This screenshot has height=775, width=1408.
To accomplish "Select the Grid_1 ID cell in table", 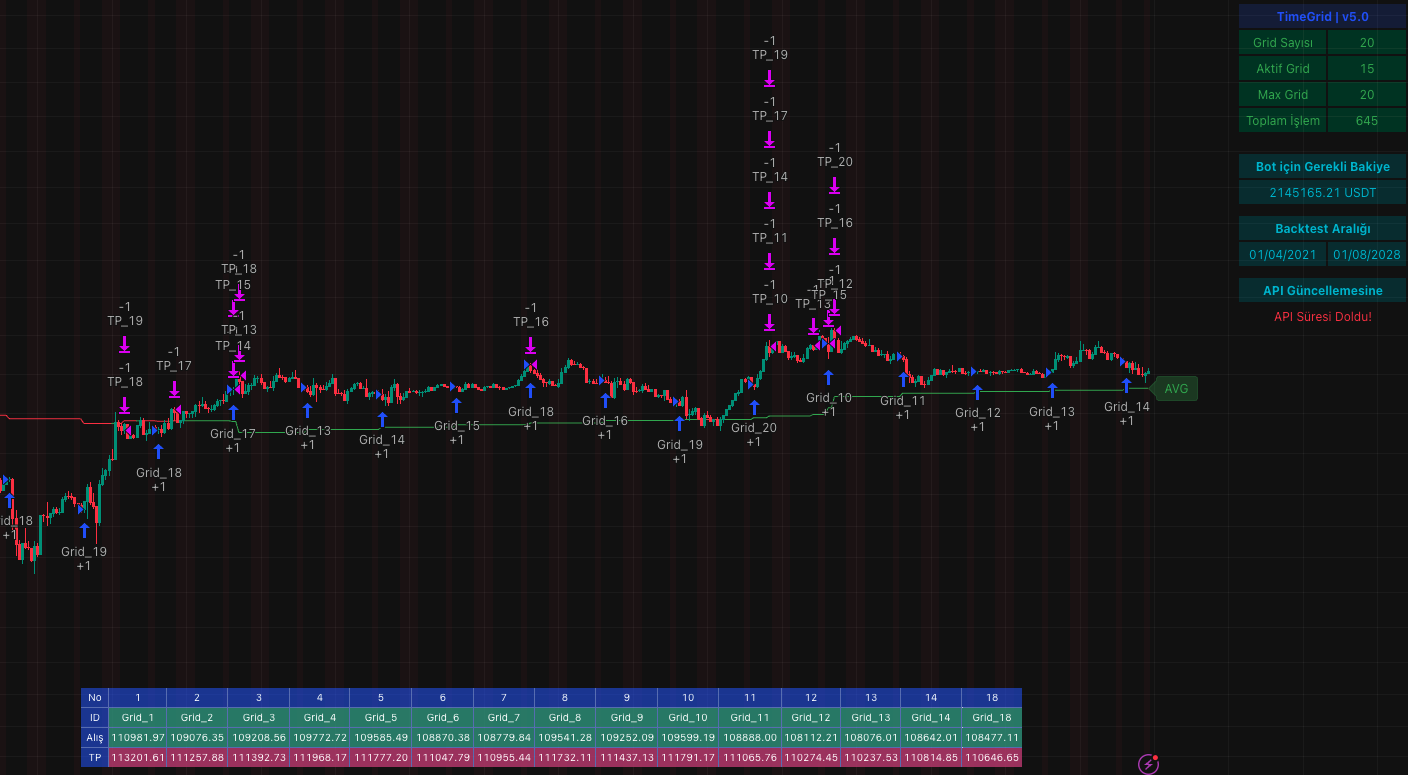I will click(x=137, y=717).
